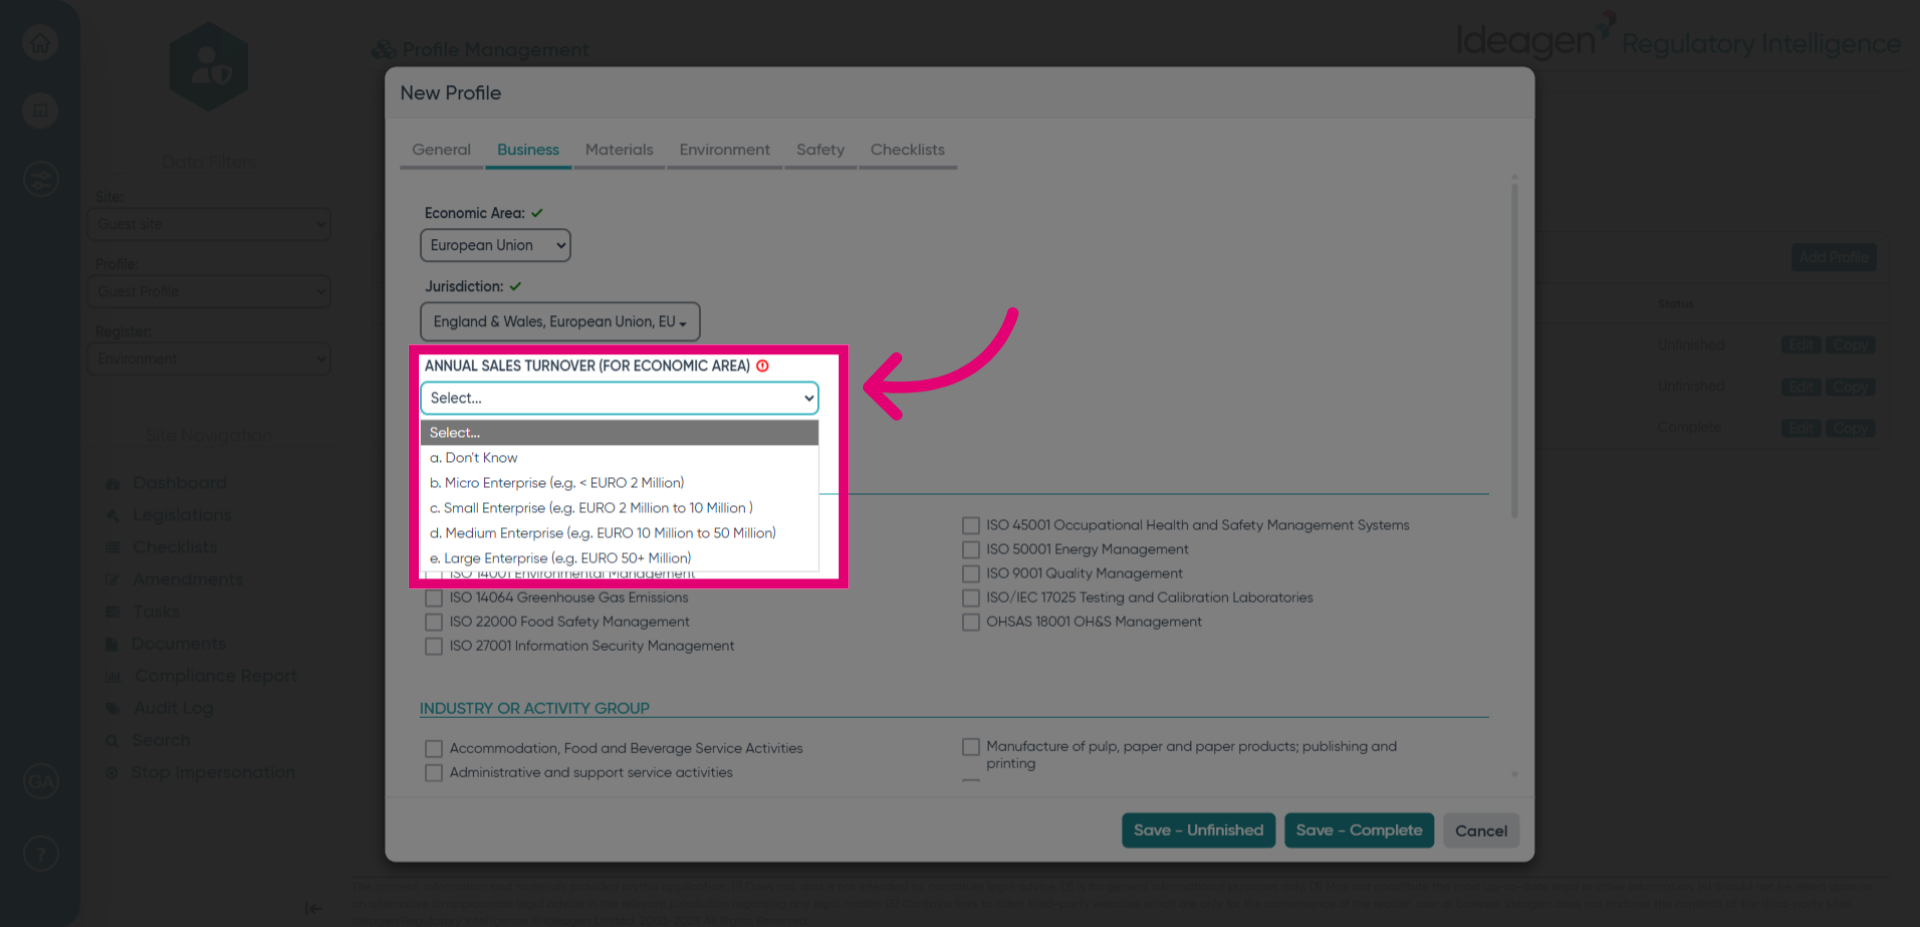The image size is (1920, 927).
Task: Click the Industry or Activity Group heading
Action: tap(534, 708)
